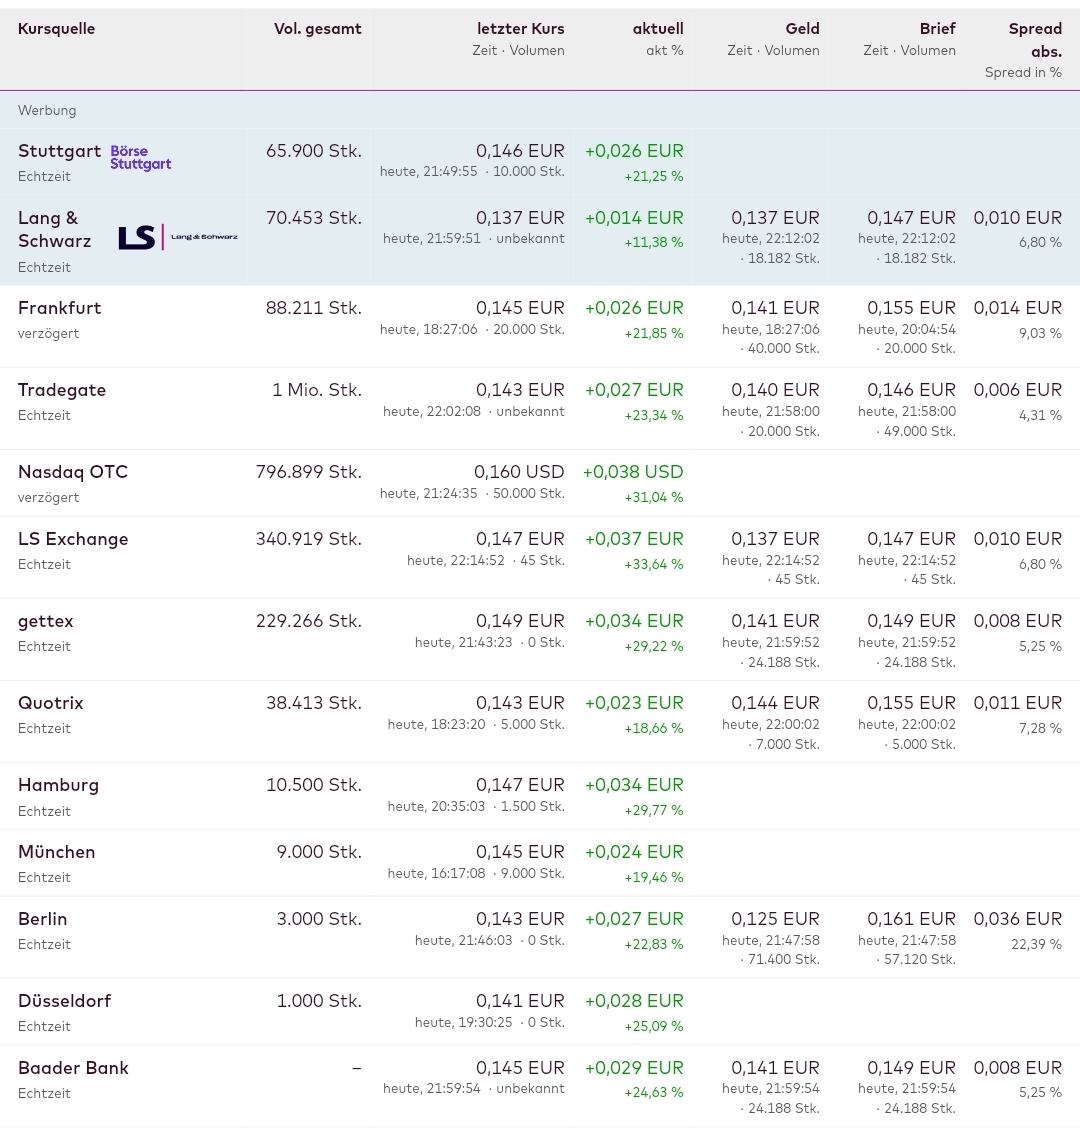The height and width of the screenshot is (1142, 1080).
Task: Select Düsseldorf volume 1.000 Stk.
Action: pyautogui.click(x=319, y=1001)
